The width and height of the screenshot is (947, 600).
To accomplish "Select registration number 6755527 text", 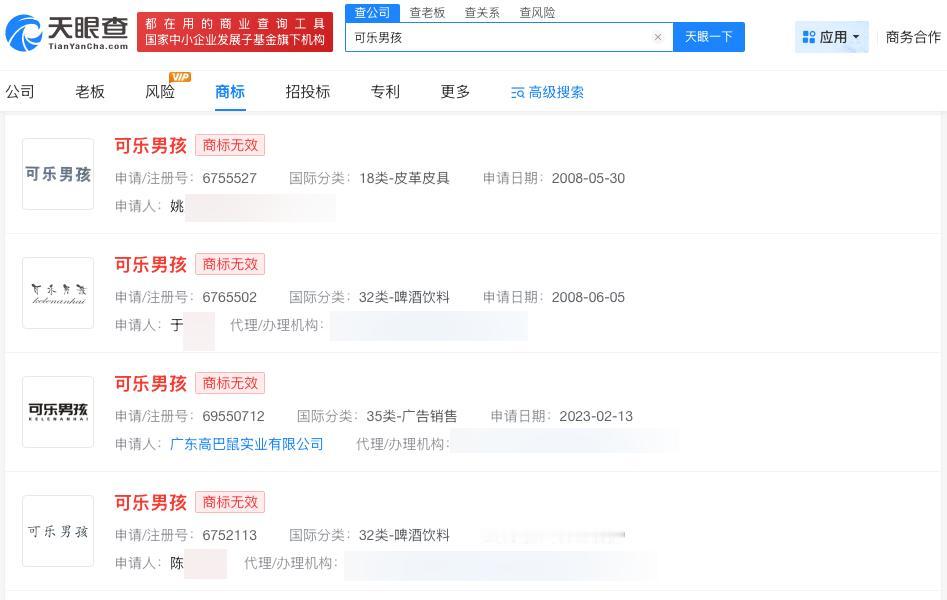I will click(x=230, y=178).
